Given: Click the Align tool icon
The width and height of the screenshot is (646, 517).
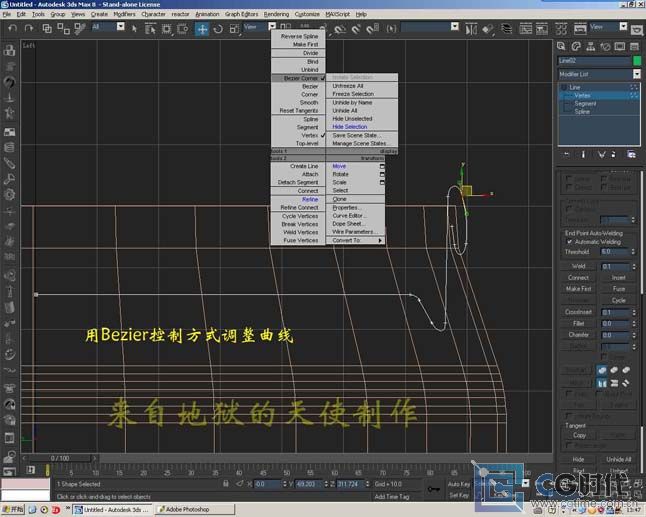Looking at the screenshot, I should (x=488, y=29).
